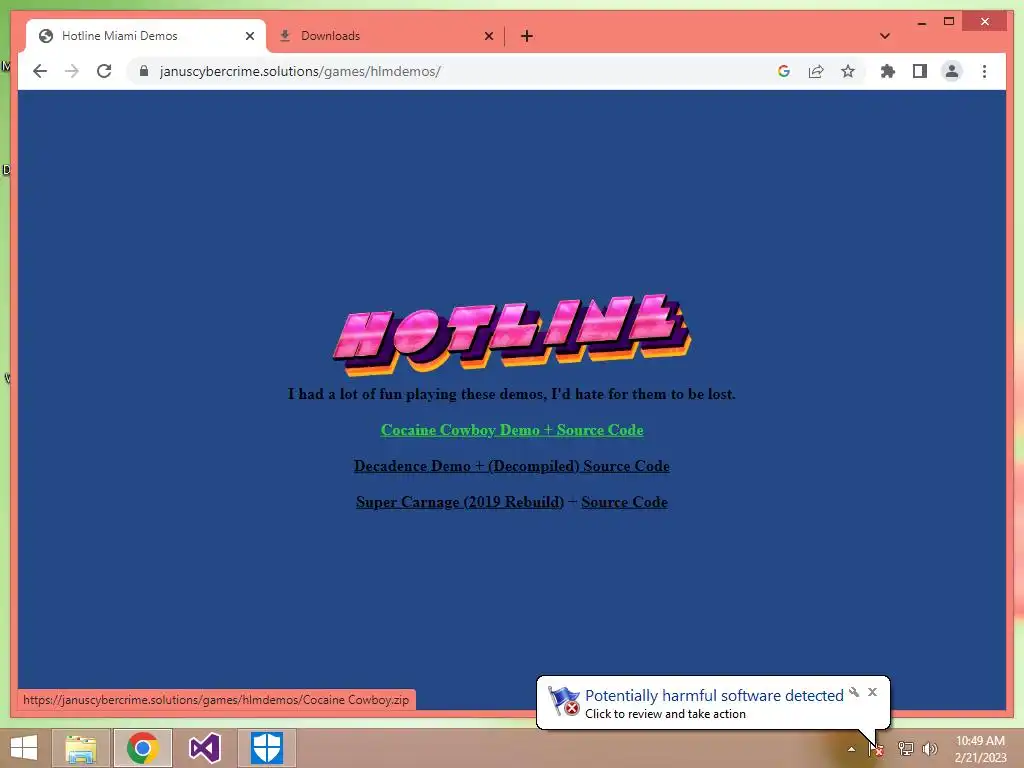Open the Super Carnage Source Code link

click(x=624, y=502)
